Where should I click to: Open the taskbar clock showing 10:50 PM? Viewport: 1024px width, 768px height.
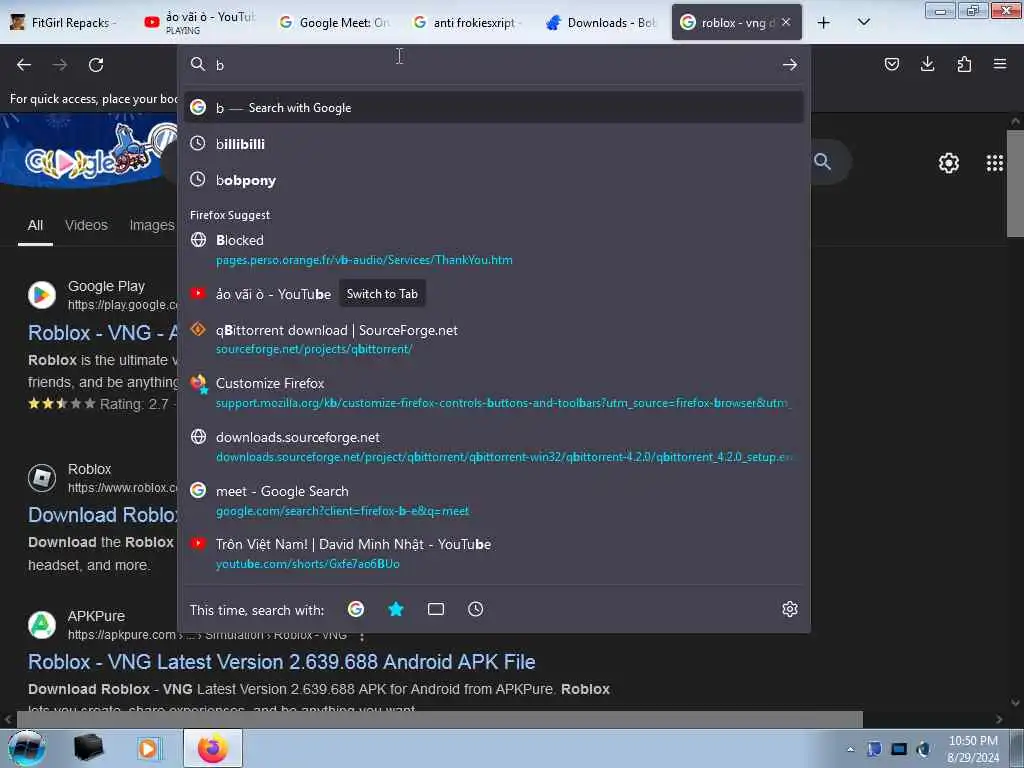pyautogui.click(x=973, y=749)
